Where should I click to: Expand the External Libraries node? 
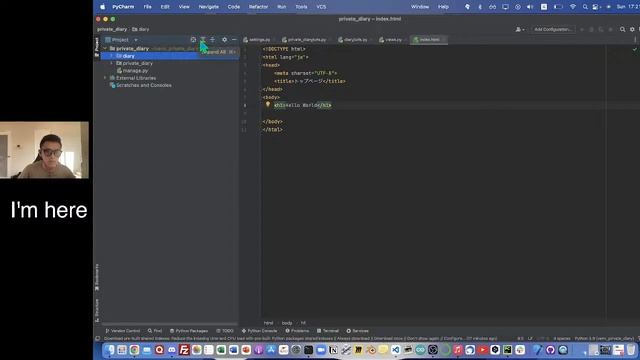tap(105, 78)
